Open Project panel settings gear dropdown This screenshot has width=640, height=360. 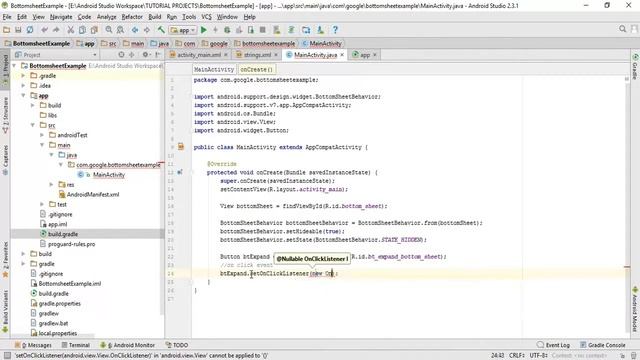click(x=146, y=55)
